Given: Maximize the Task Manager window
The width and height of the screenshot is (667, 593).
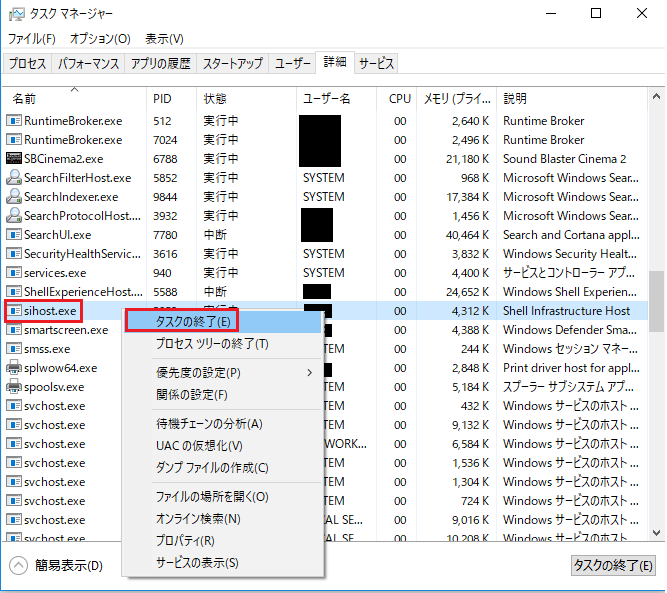Looking at the screenshot, I should [x=596, y=14].
